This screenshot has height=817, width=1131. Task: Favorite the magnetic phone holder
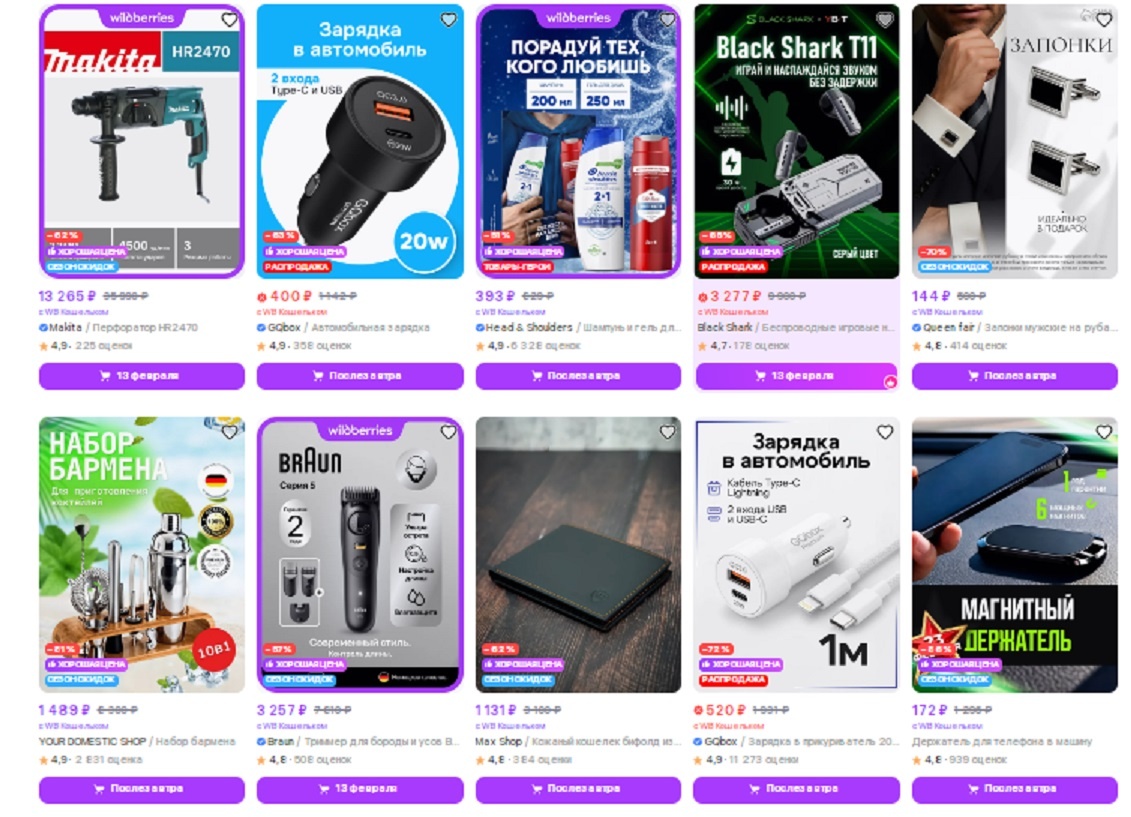pyautogui.click(x=1104, y=432)
